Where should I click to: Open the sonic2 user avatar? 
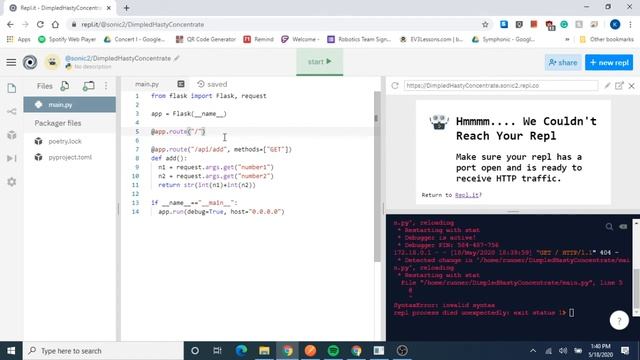pyautogui.click(x=52, y=62)
